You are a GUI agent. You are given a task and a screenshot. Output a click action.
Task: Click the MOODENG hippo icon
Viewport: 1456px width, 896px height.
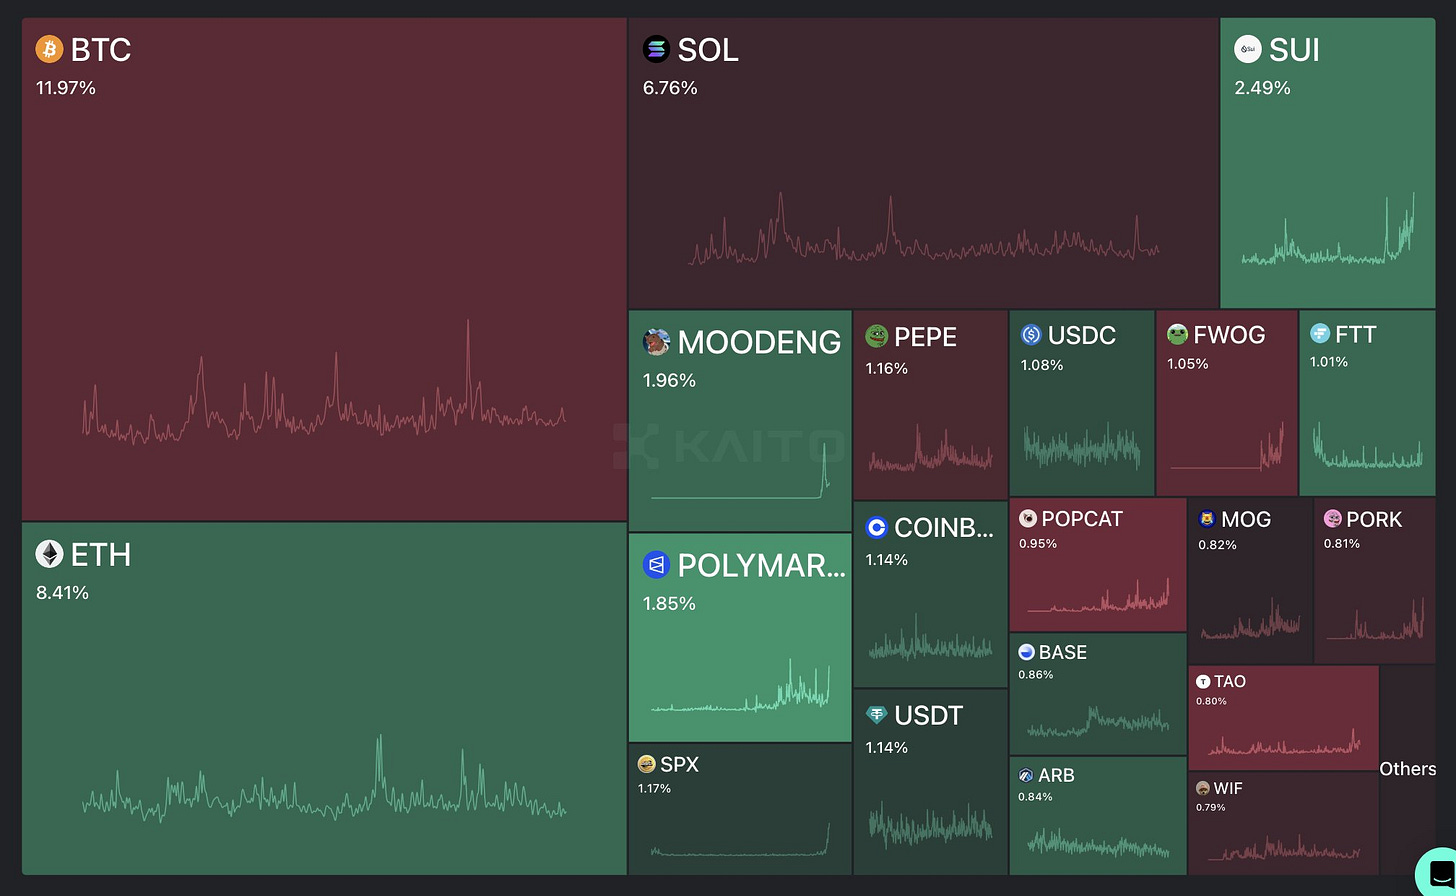(x=656, y=342)
